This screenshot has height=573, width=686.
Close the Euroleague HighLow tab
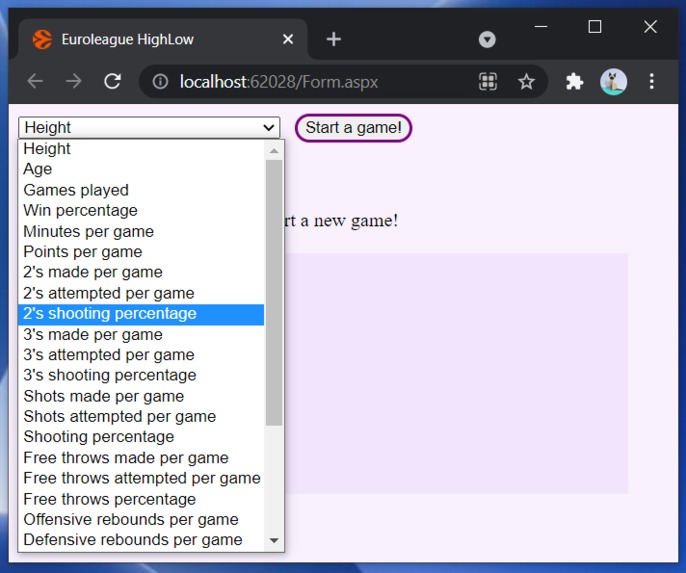coord(288,39)
